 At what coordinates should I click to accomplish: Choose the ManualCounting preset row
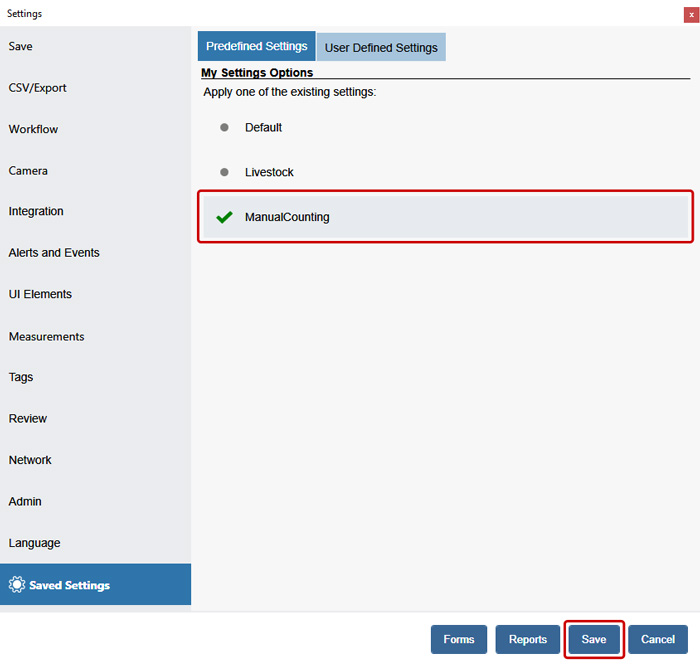[x=445, y=217]
